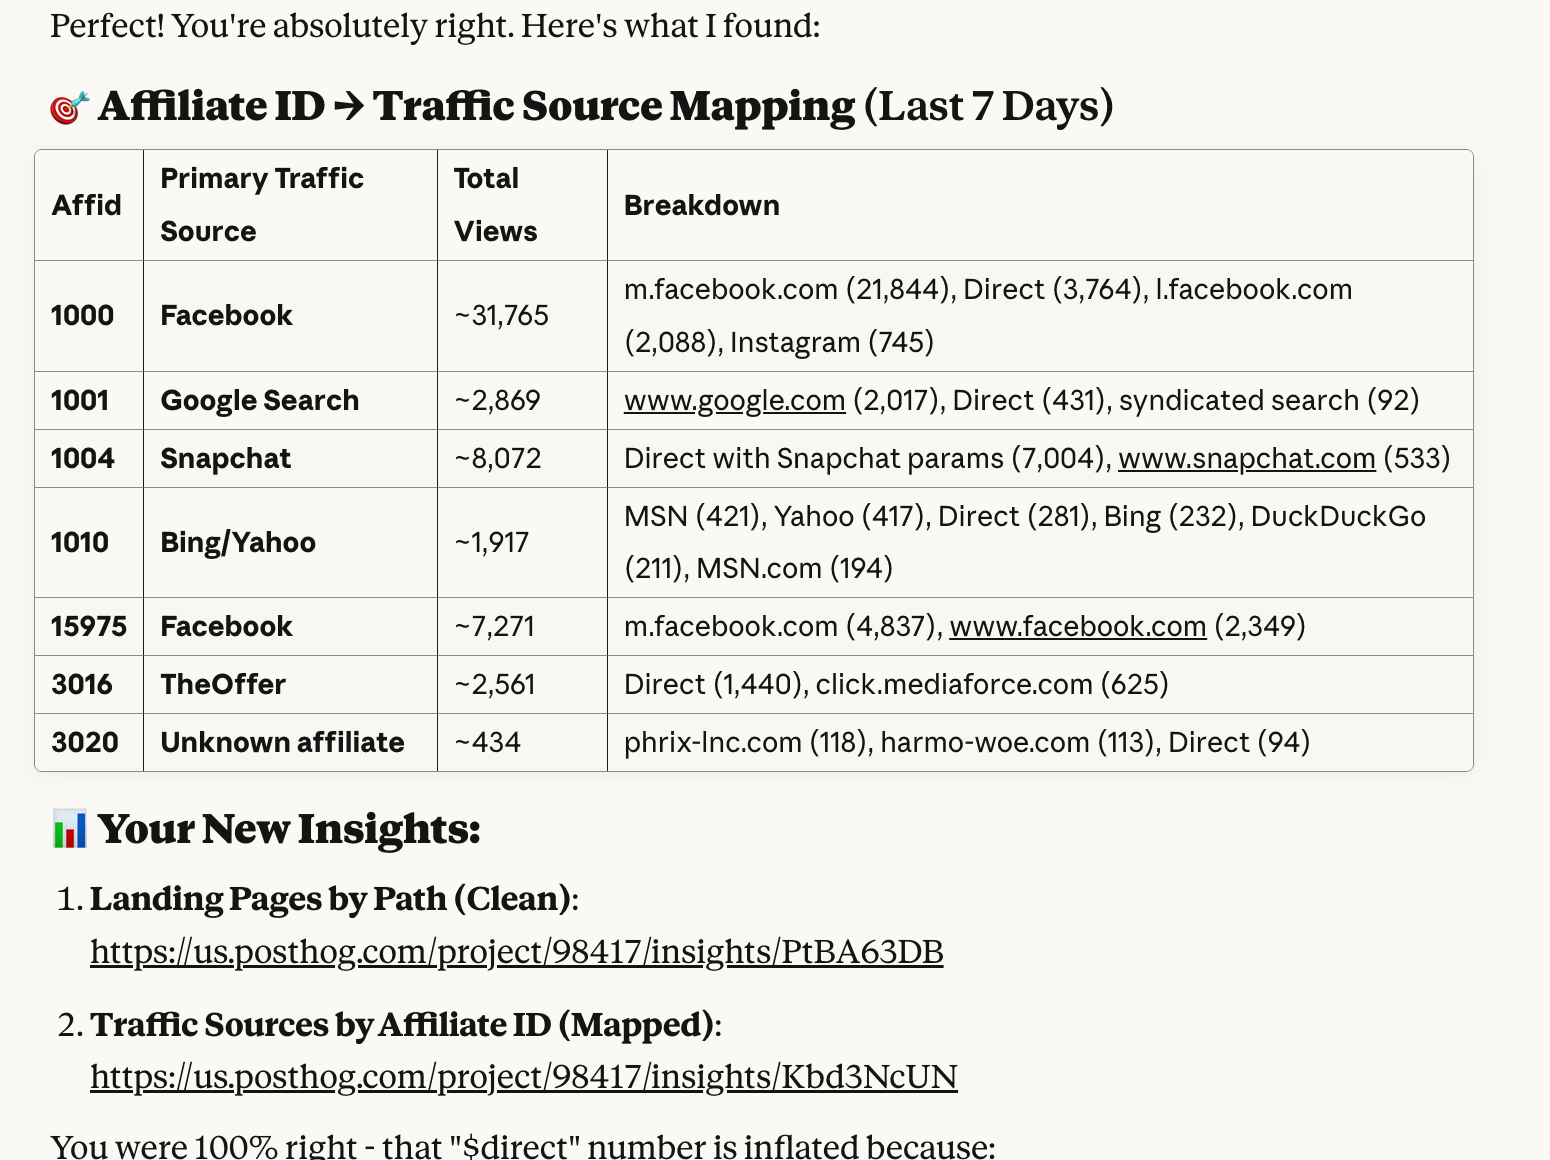The height and width of the screenshot is (1160, 1550).
Task: Open the www.google.com link in row 1001
Action: [x=733, y=400]
